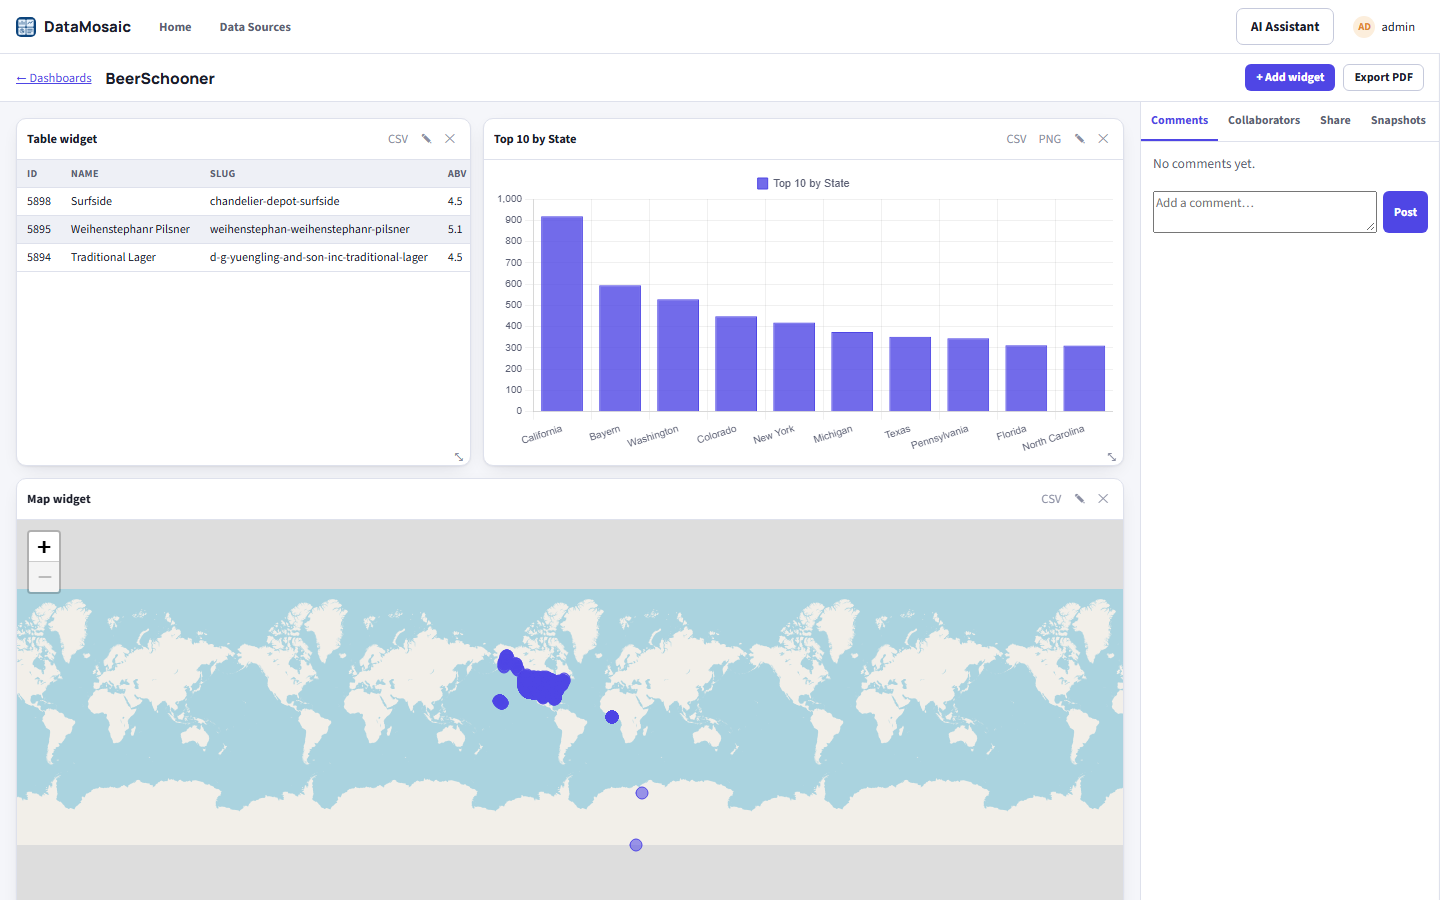Download Map widget data as CSV
This screenshot has width=1440, height=900.
point(1051,499)
